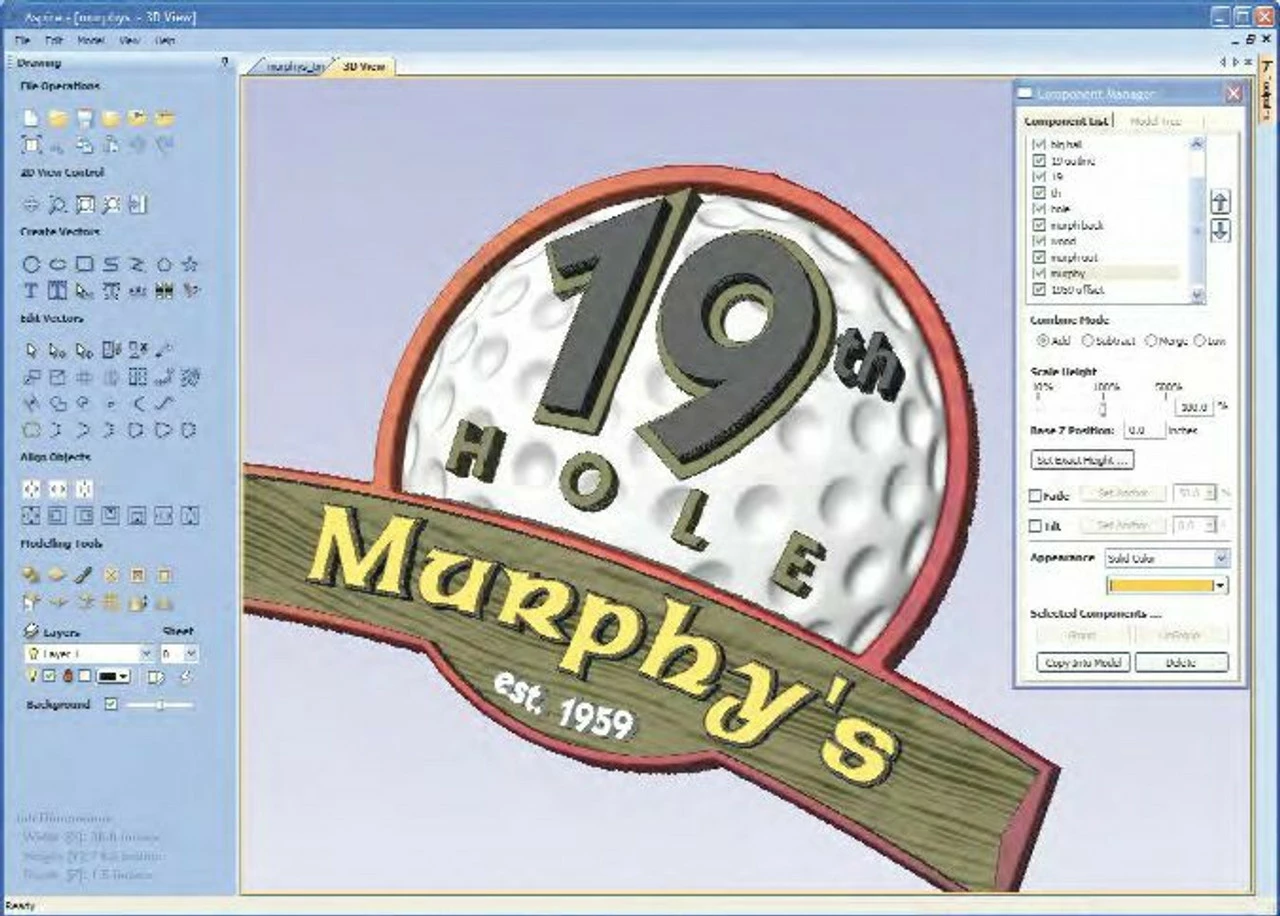Click the sculpting tool in Modelling Tools
Viewport: 1280px width, 916px height.
84,575
